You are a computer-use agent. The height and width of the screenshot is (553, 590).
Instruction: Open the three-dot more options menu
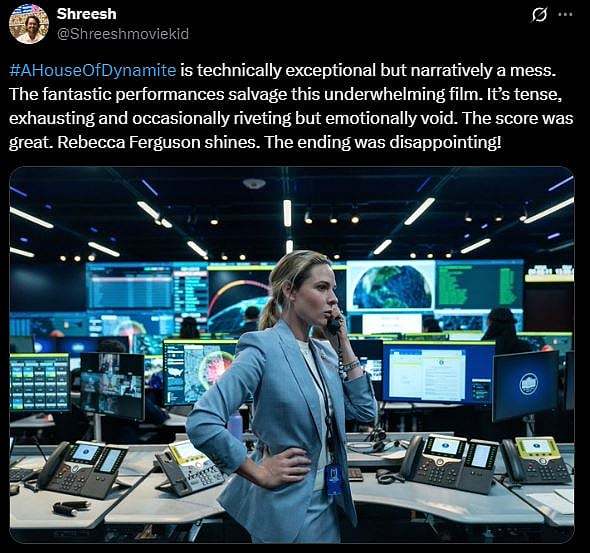click(566, 14)
